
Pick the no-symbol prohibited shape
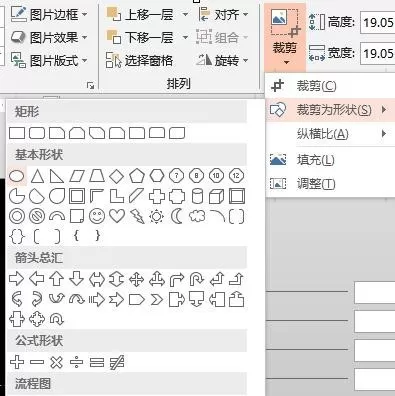tap(37, 216)
